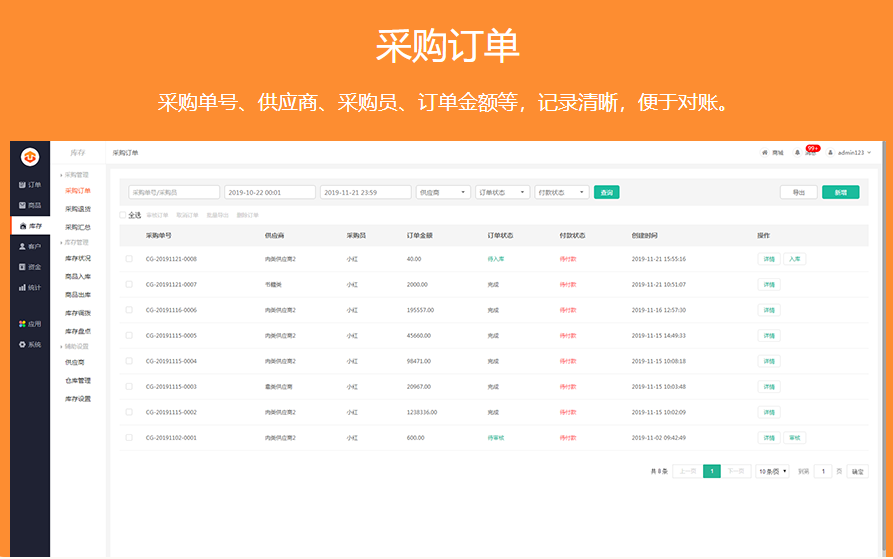893x559 pixels.
Task: Open the 订单状态 order status dropdown
Action: pyautogui.click(x=502, y=192)
